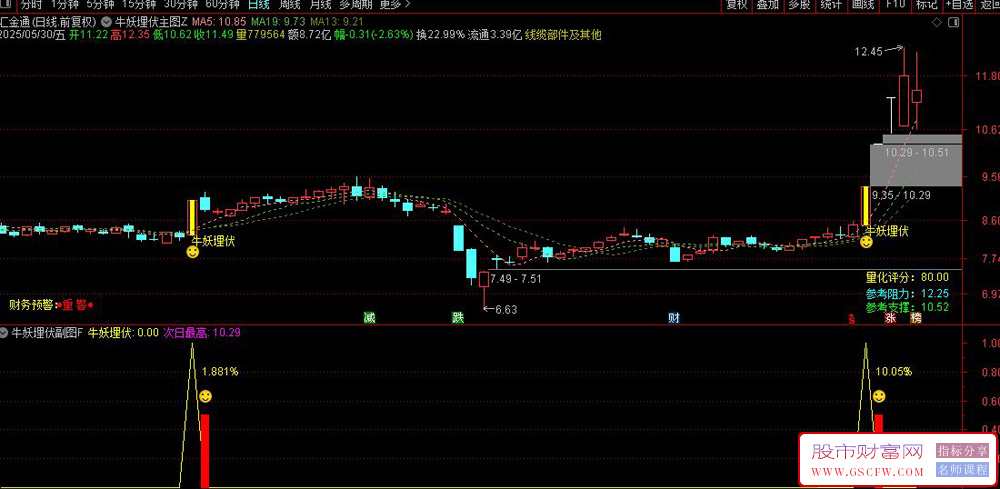Click the 10.05% label in sub-chart
This screenshot has width=1000, height=489.
893,372
